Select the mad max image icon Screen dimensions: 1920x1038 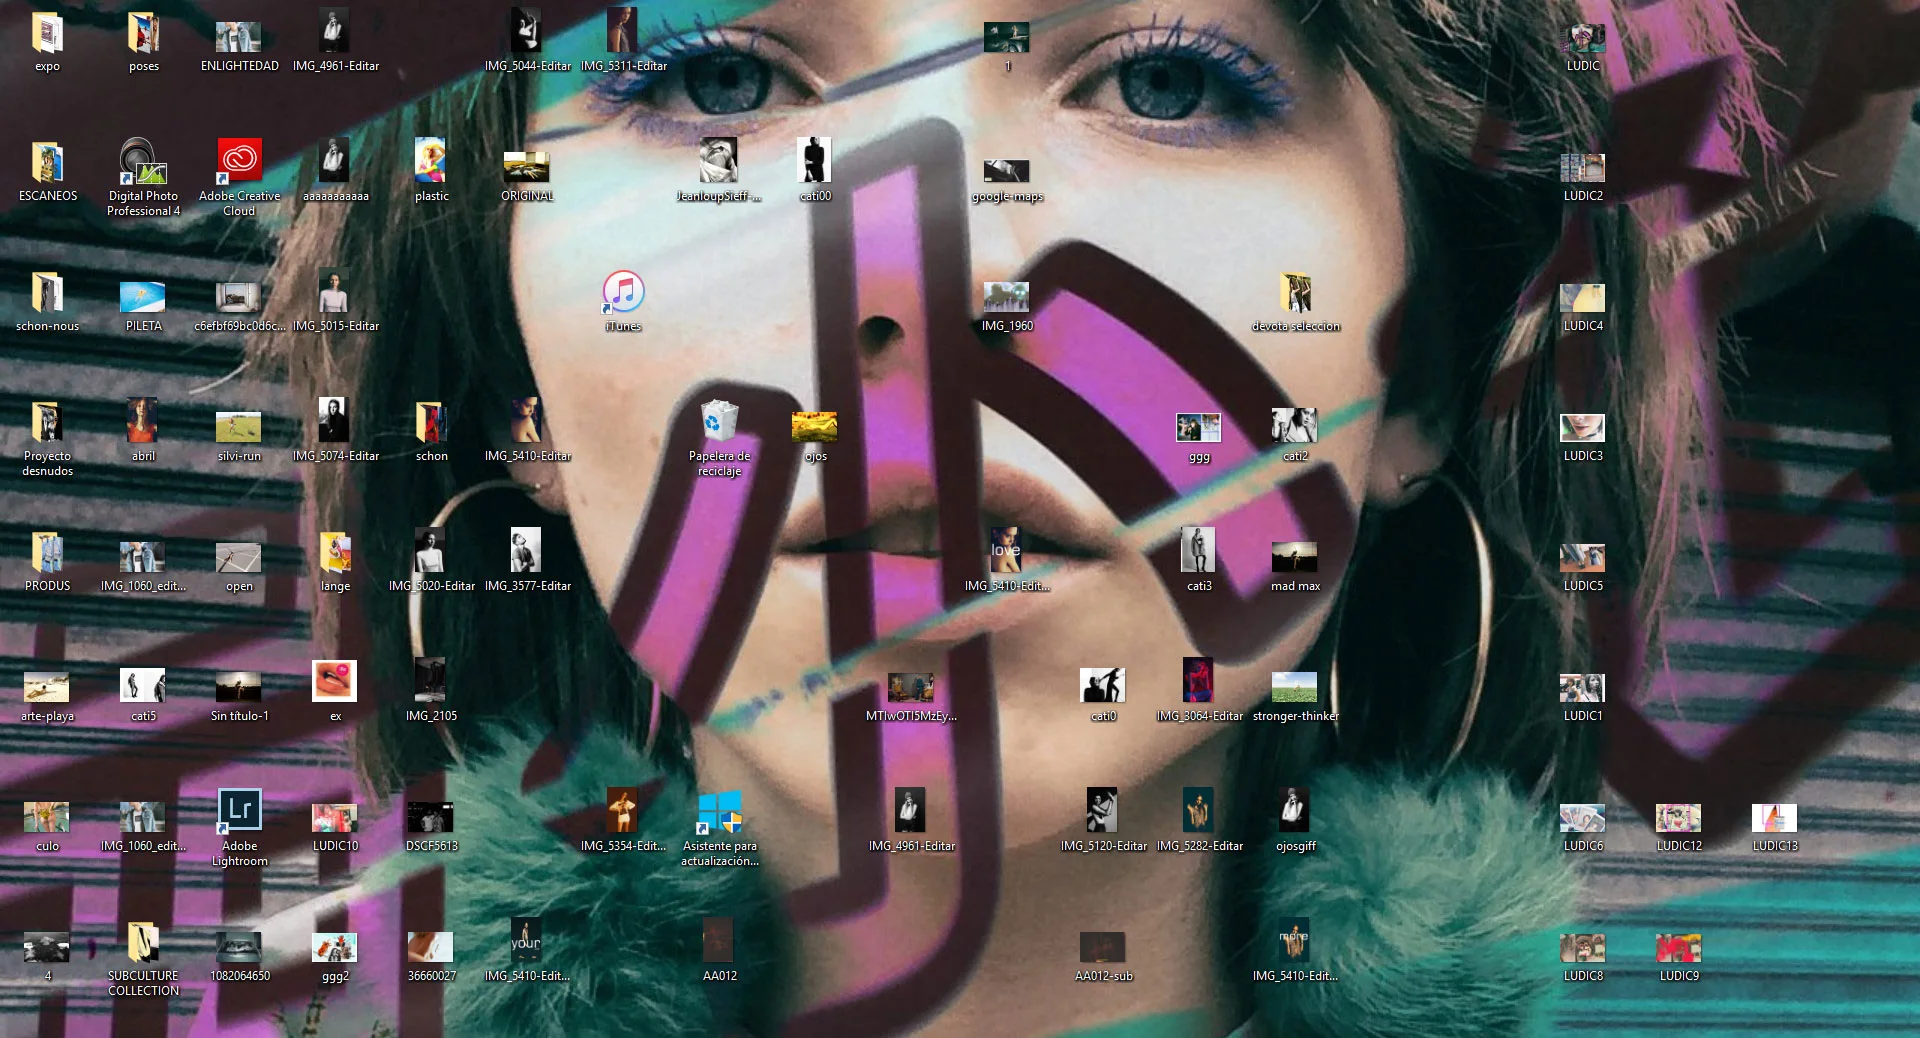click(x=1295, y=557)
